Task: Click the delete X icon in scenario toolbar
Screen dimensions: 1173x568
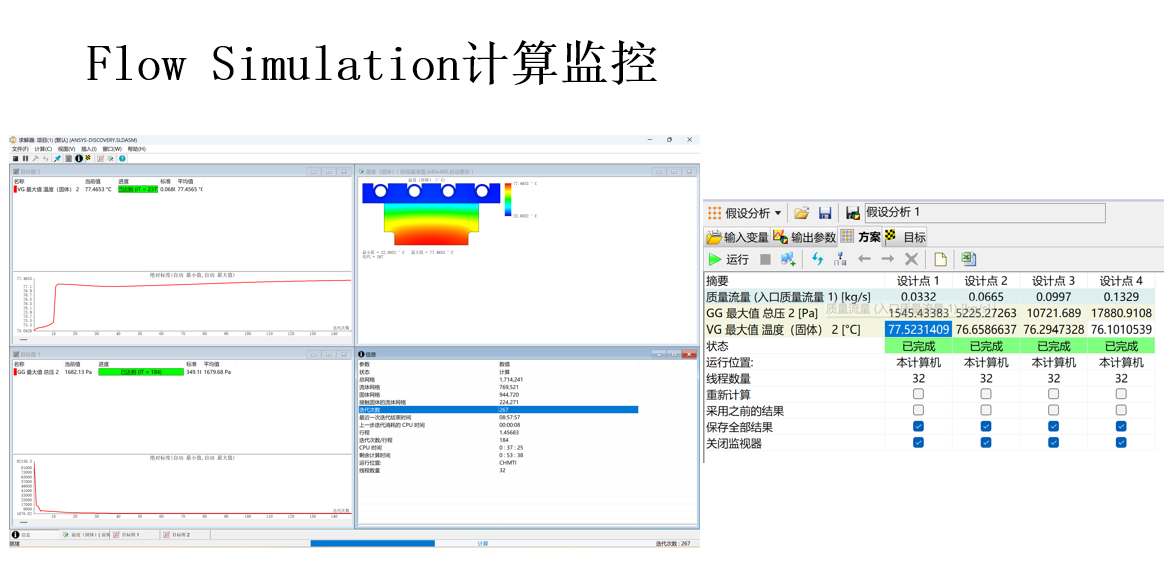Action: pyautogui.click(x=911, y=259)
